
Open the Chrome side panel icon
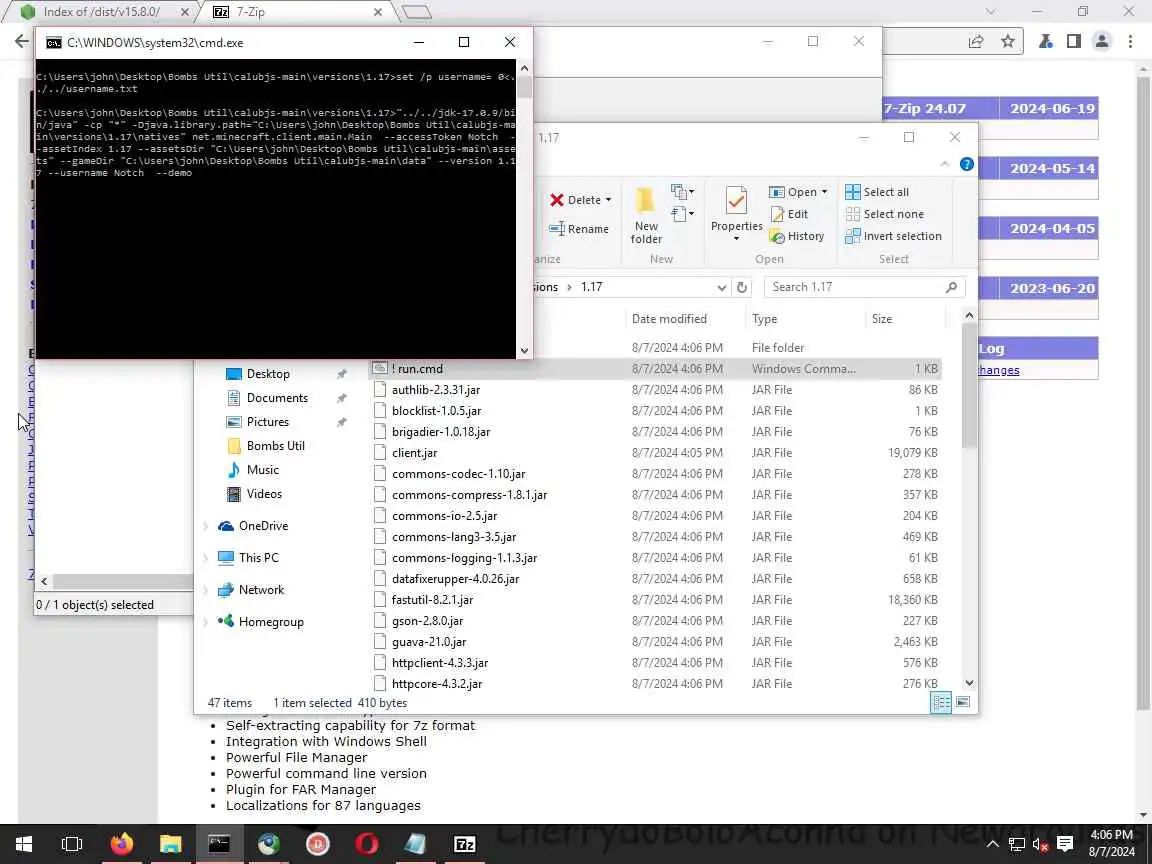click(x=1073, y=42)
